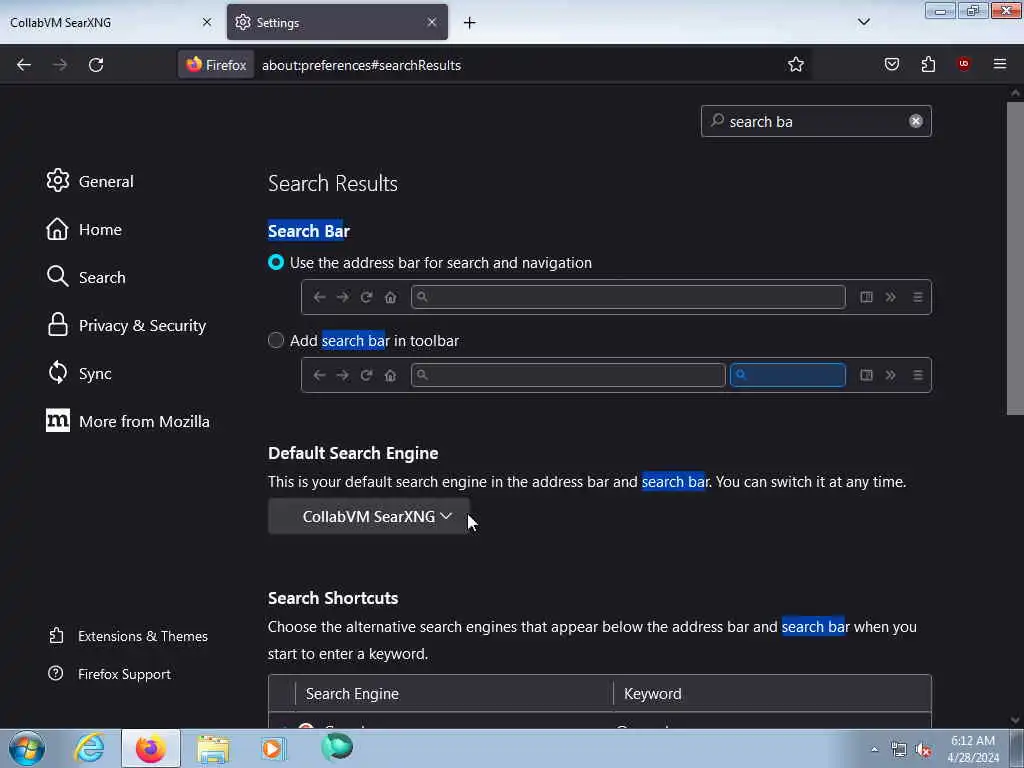Reload the current page
1024x768 pixels.
coord(96,65)
